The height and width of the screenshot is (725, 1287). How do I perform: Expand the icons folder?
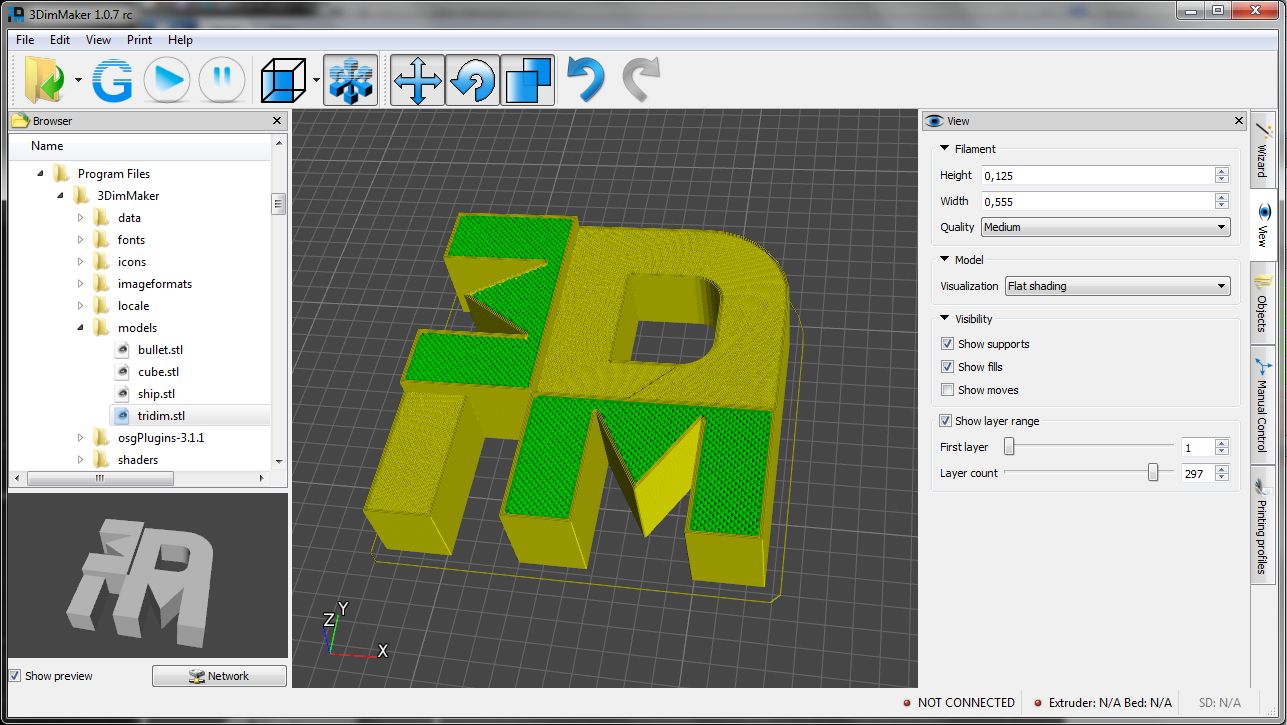(81, 261)
